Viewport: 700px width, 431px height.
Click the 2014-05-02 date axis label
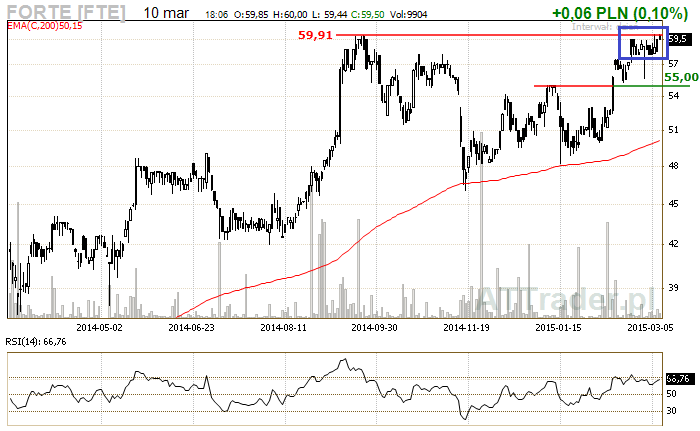coord(100,327)
